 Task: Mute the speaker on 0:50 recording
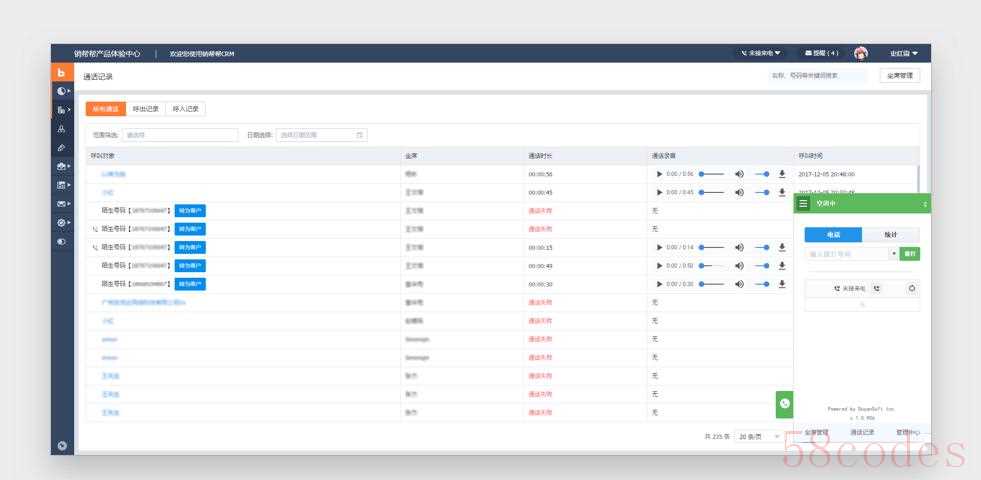point(740,265)
